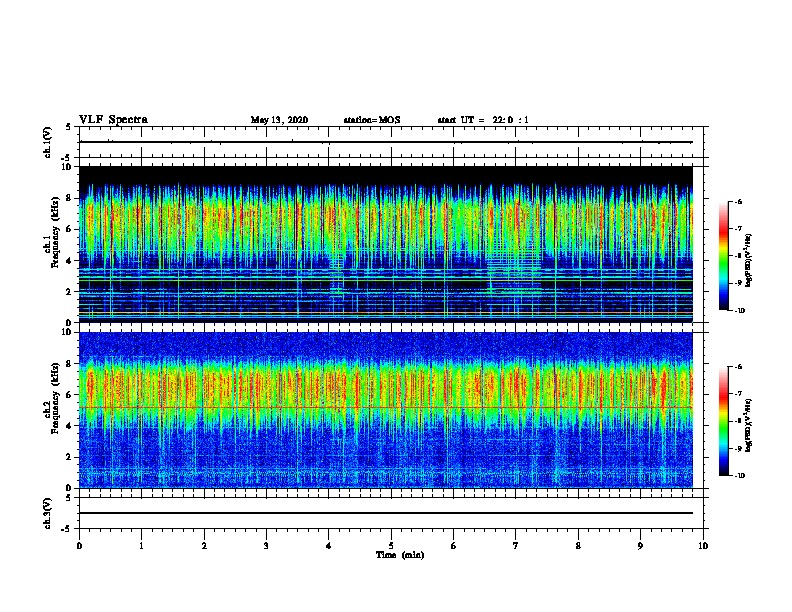The width and height of the screenshot is (792, 612).
Task: Click the ch.2 frequency axis "4" tick label
Action: 69,426
